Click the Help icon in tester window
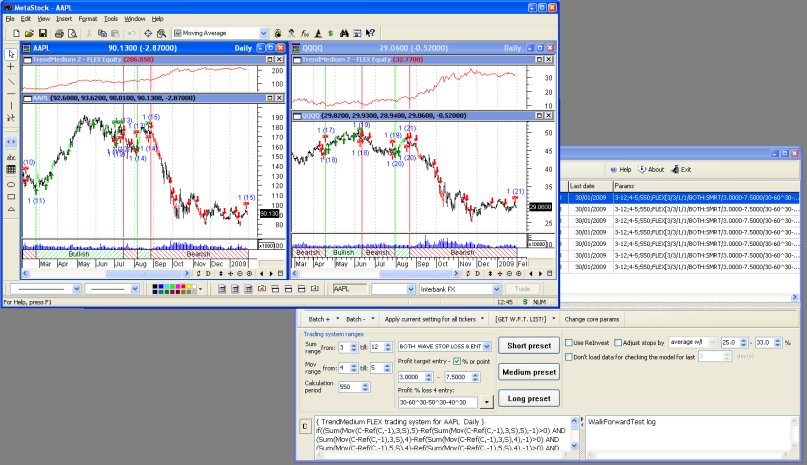 pyautogui.click(x=619, y=169)
